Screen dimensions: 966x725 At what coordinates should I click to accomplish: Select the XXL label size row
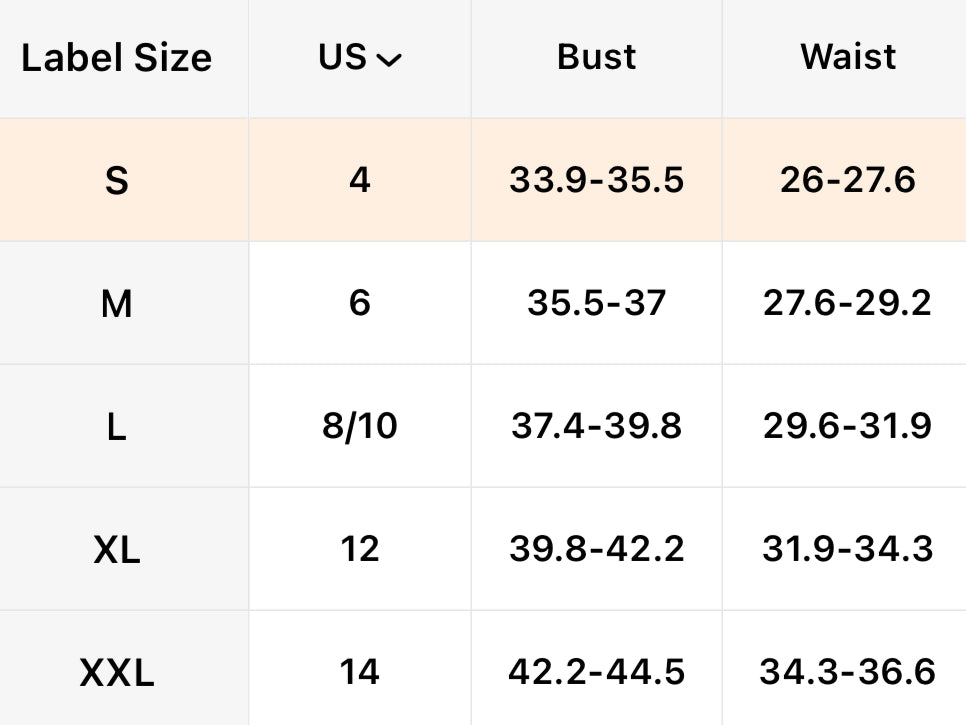coord(116,673)
